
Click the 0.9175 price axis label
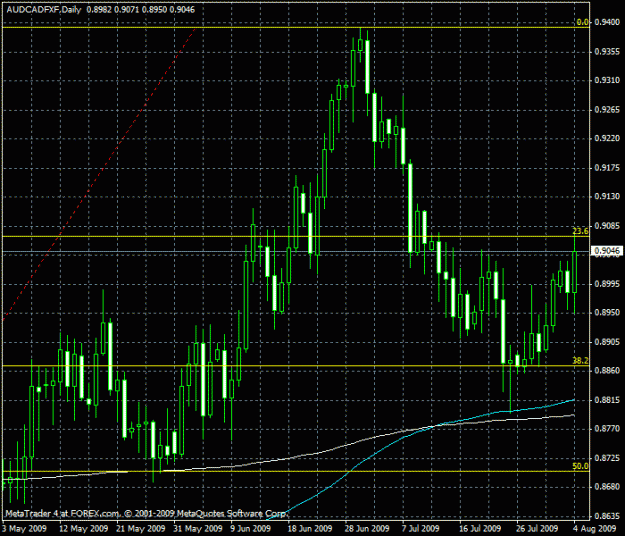(607, 168)
